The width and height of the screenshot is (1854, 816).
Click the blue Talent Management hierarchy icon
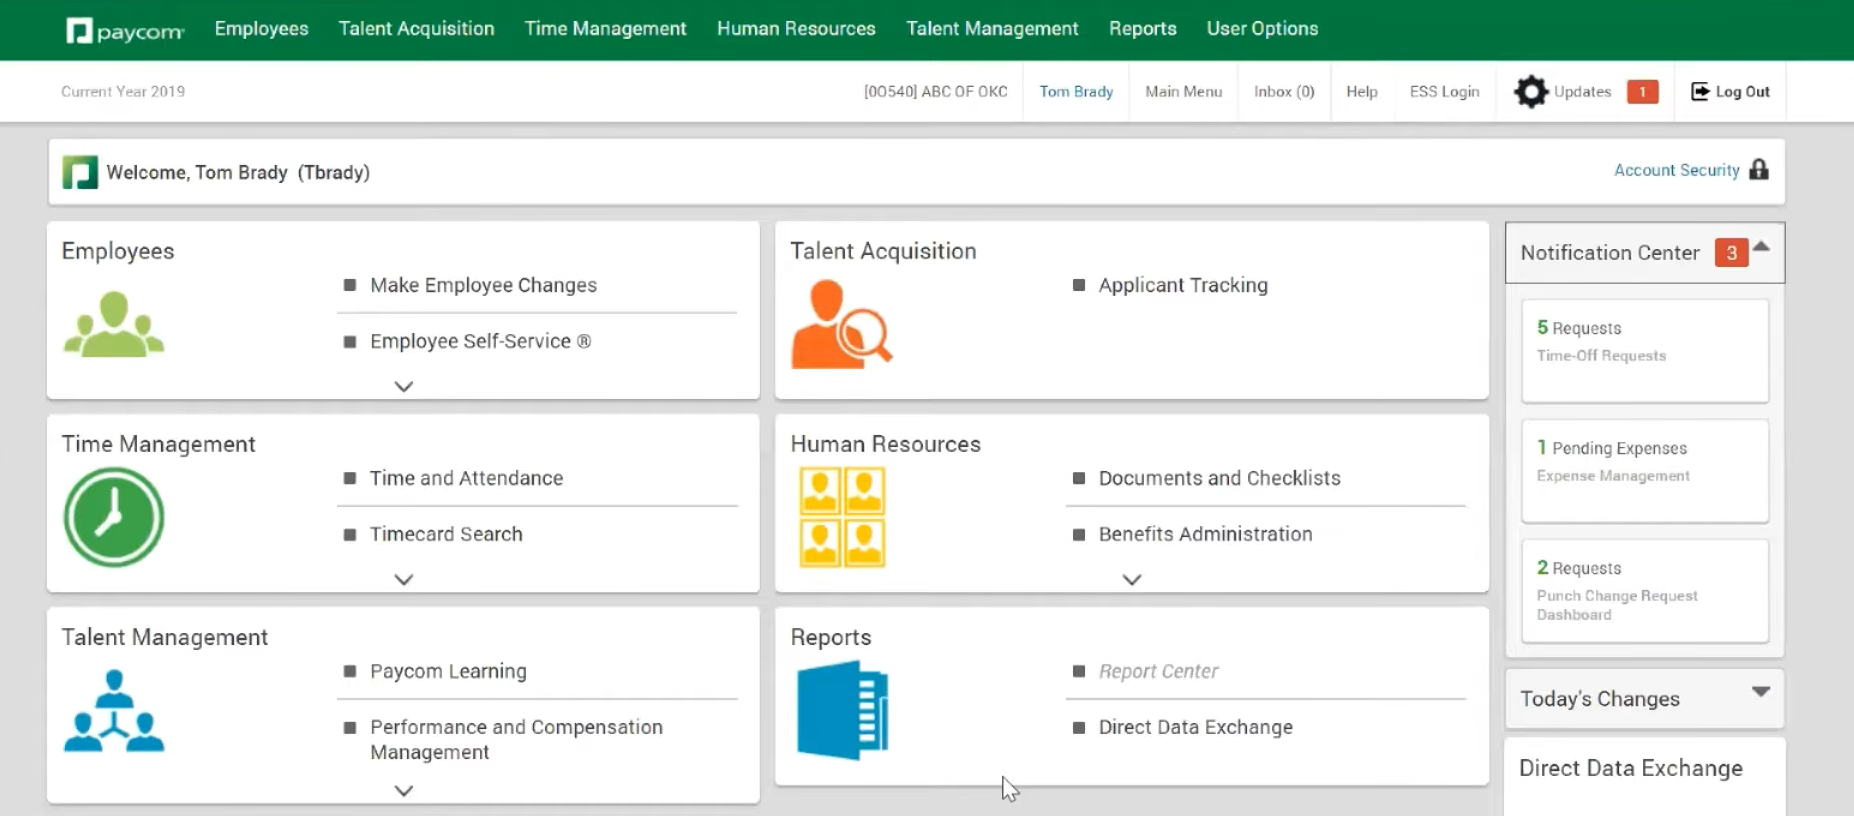(114, 710)
